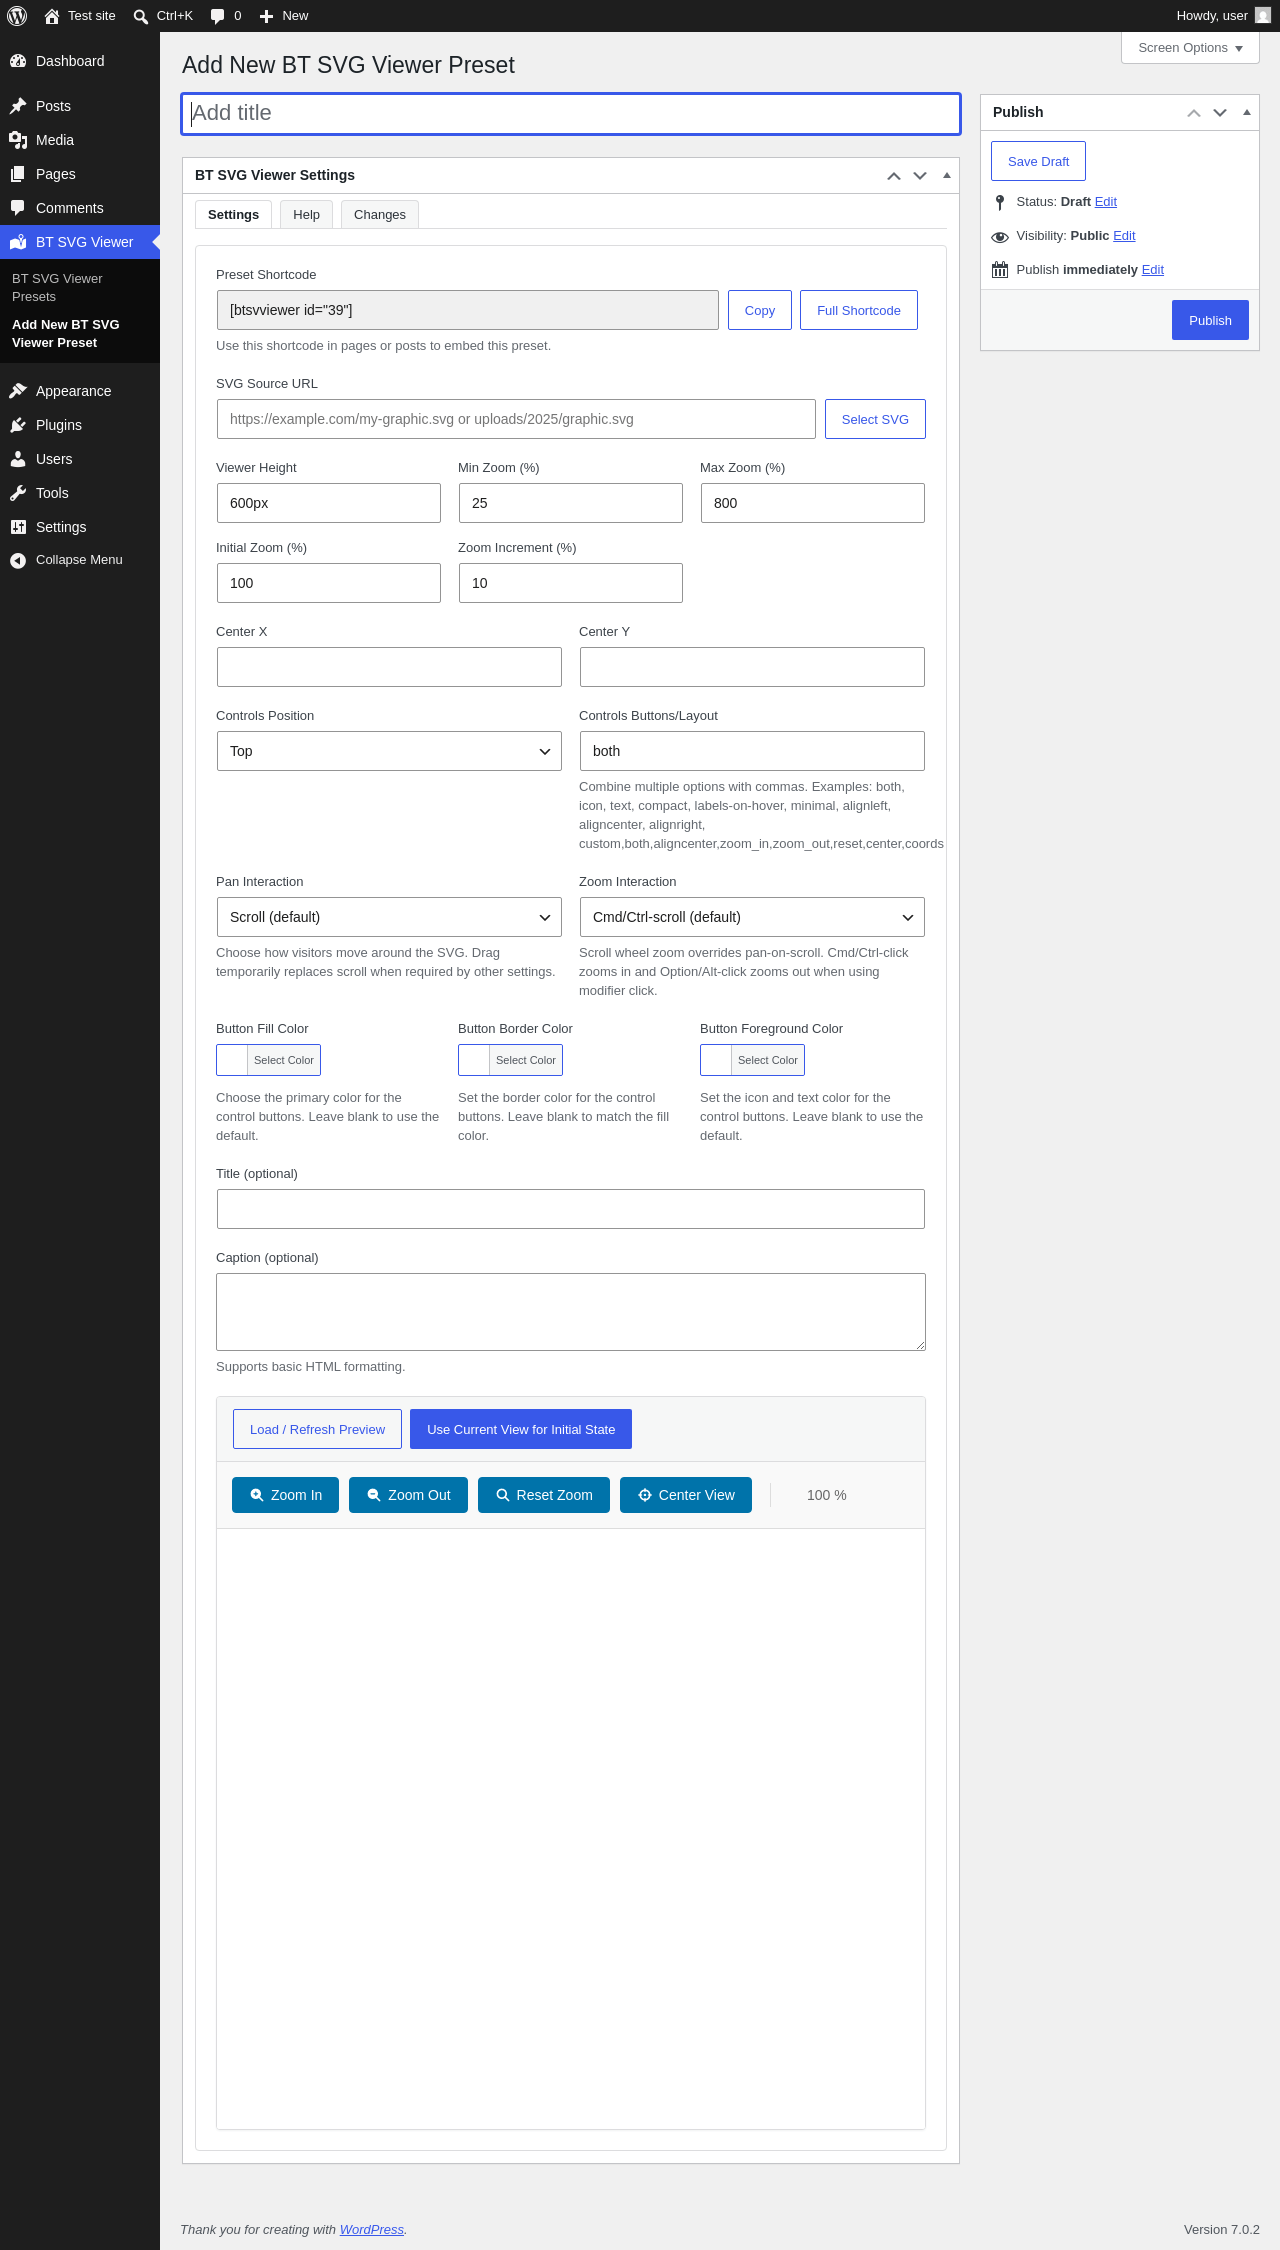This screenshot has height=2250, width=1280.
Task: Click the Comments icon in sidebar
Action: point(18,208)
